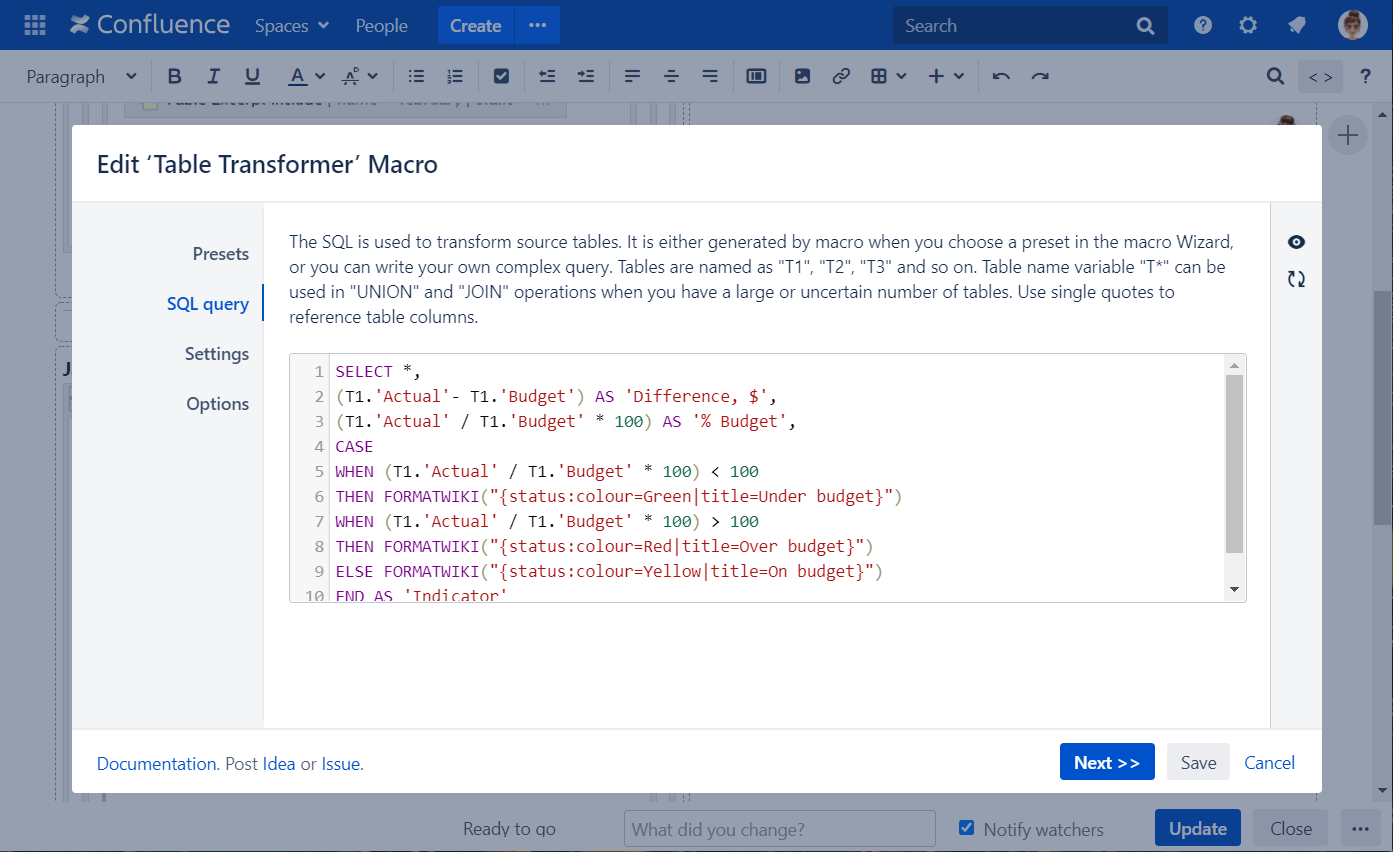Screen dimensions: 1393x852
Task: Switch to the Presets tab
Action: click(220, 254)
